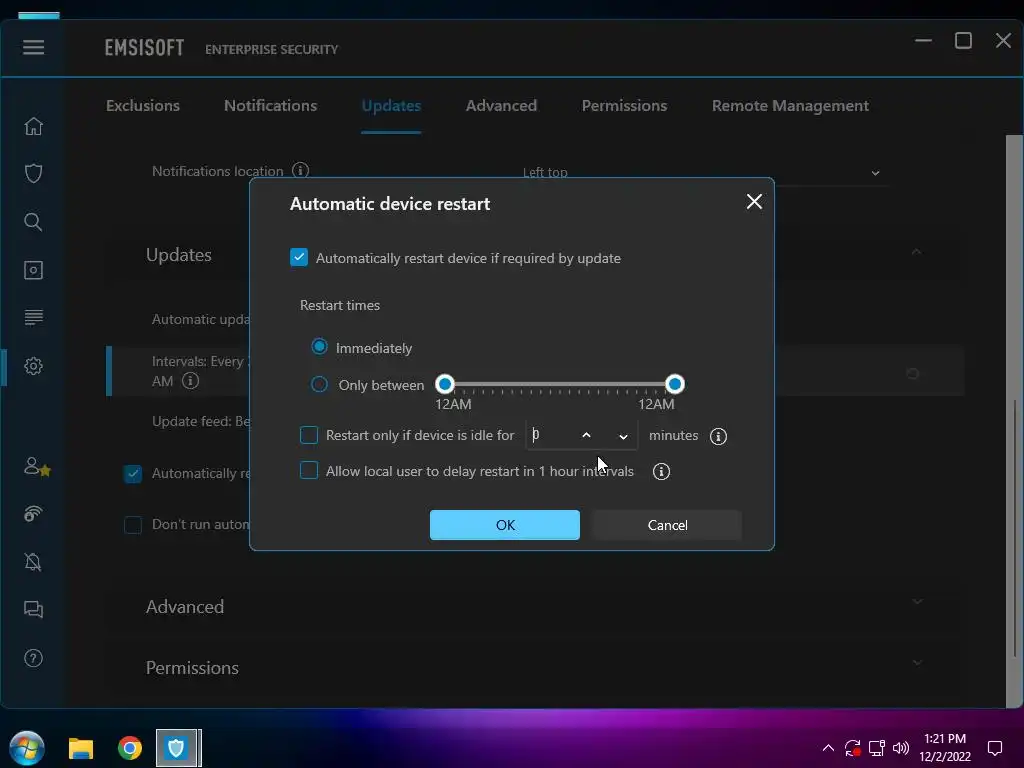Click info icon beside delay restart option
1024x768 pixels.
tap(661, 472)
